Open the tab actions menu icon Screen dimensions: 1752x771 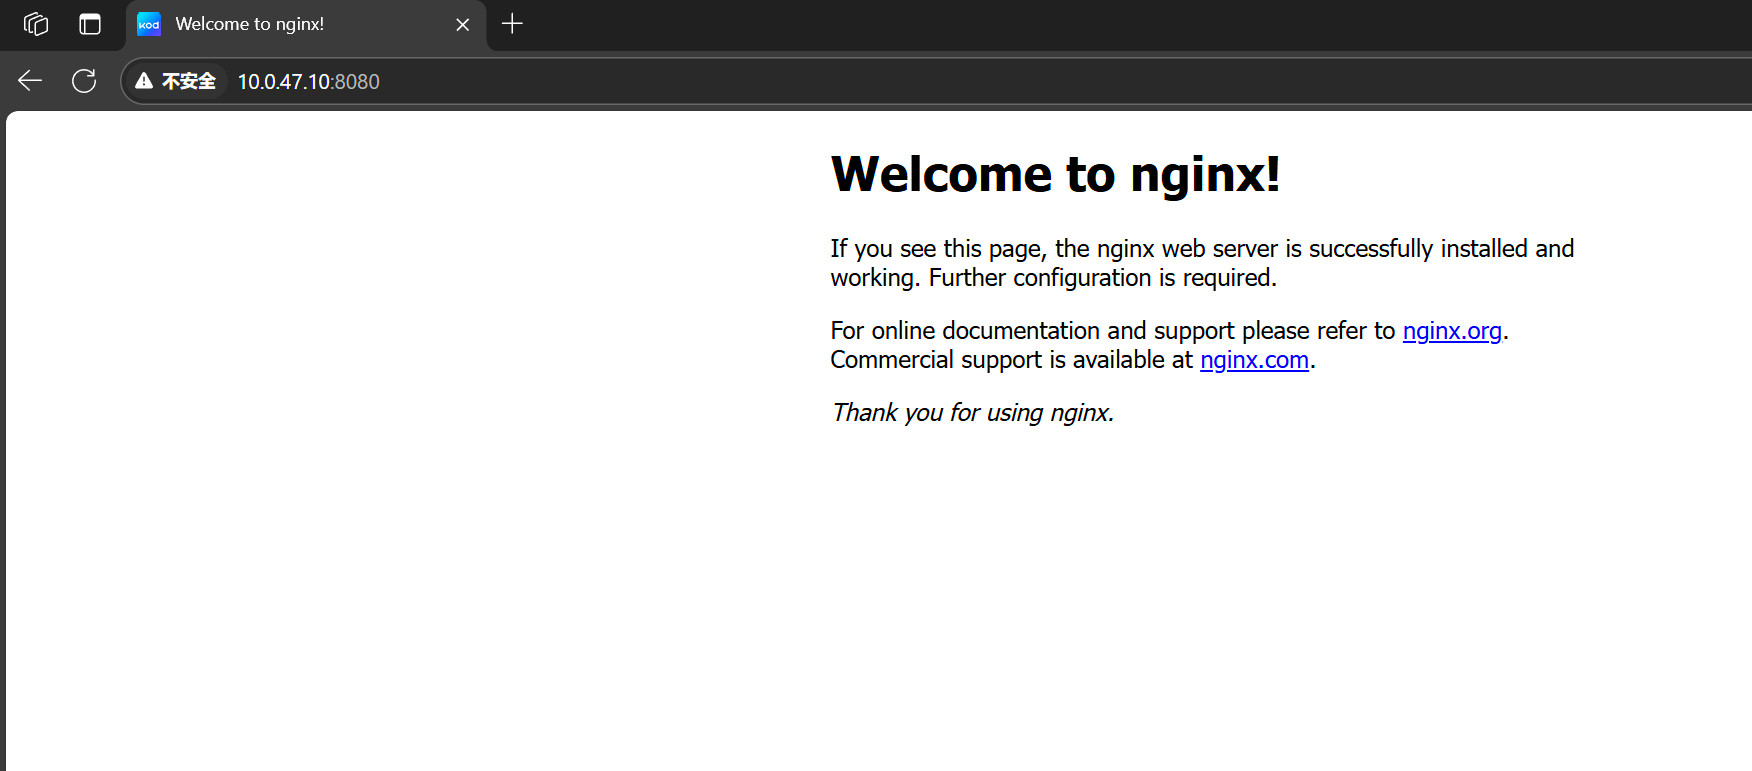[90, 24]
